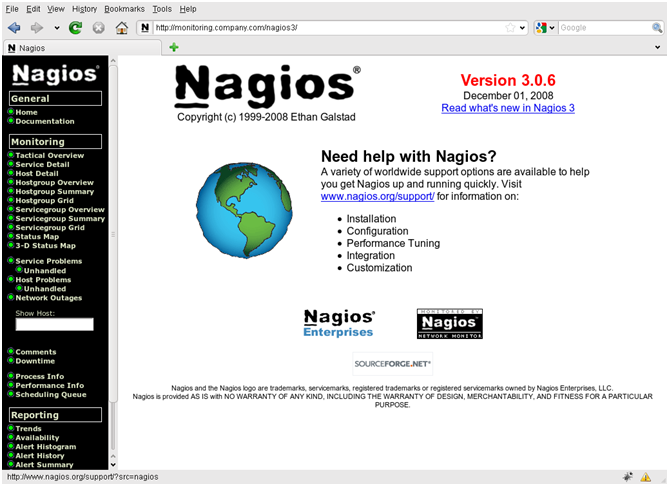
Task: Open Hostgroup Overview
Action: pos(55,182)
